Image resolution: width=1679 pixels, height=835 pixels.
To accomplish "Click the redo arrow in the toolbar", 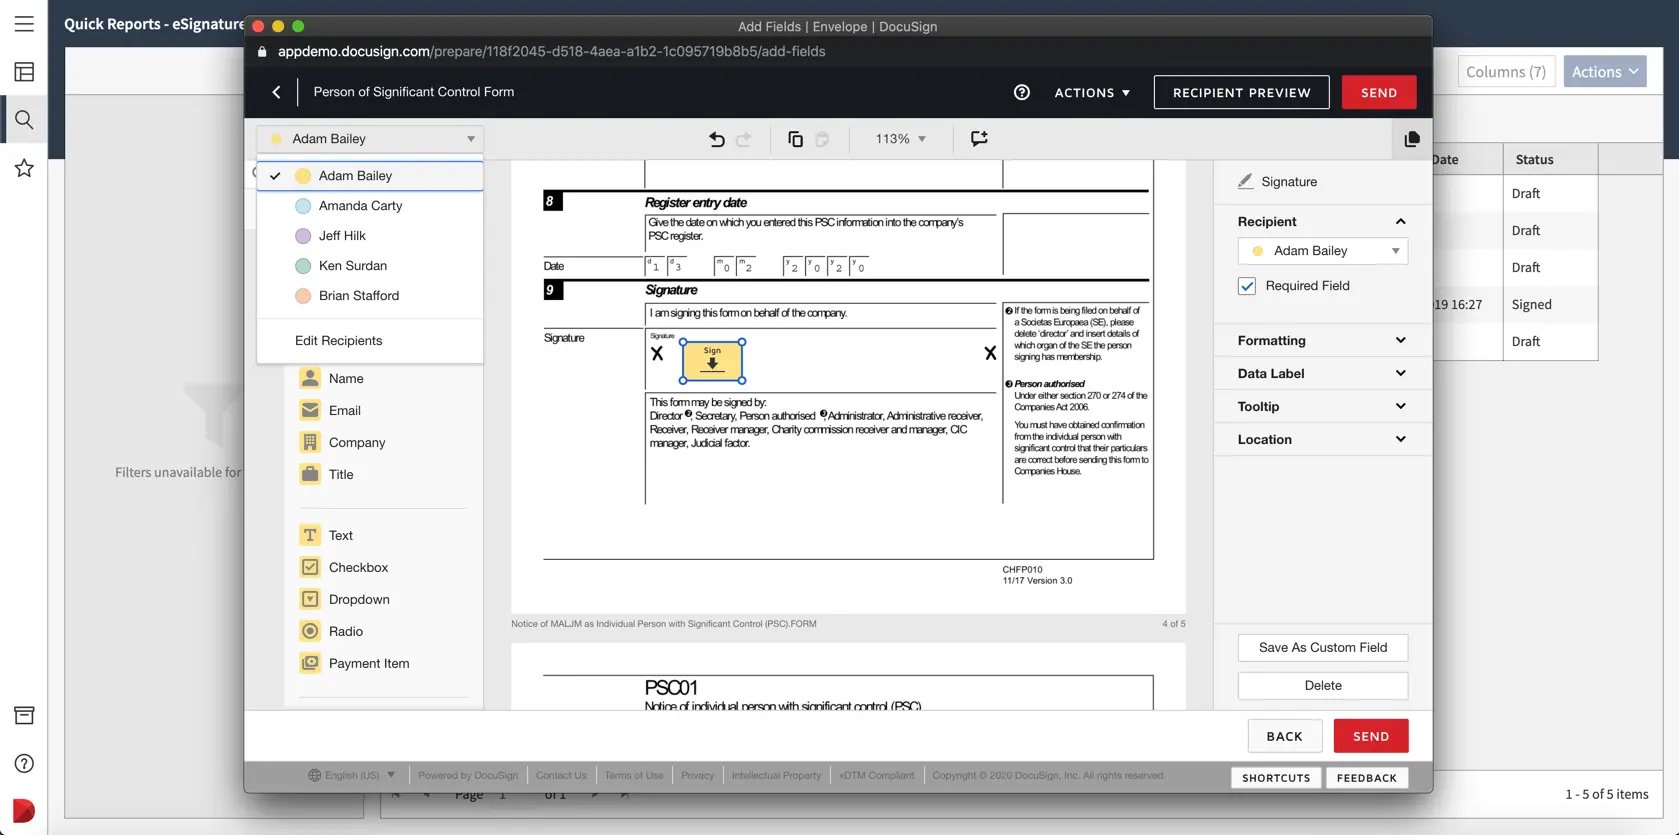I will click(x=743, y=139).
